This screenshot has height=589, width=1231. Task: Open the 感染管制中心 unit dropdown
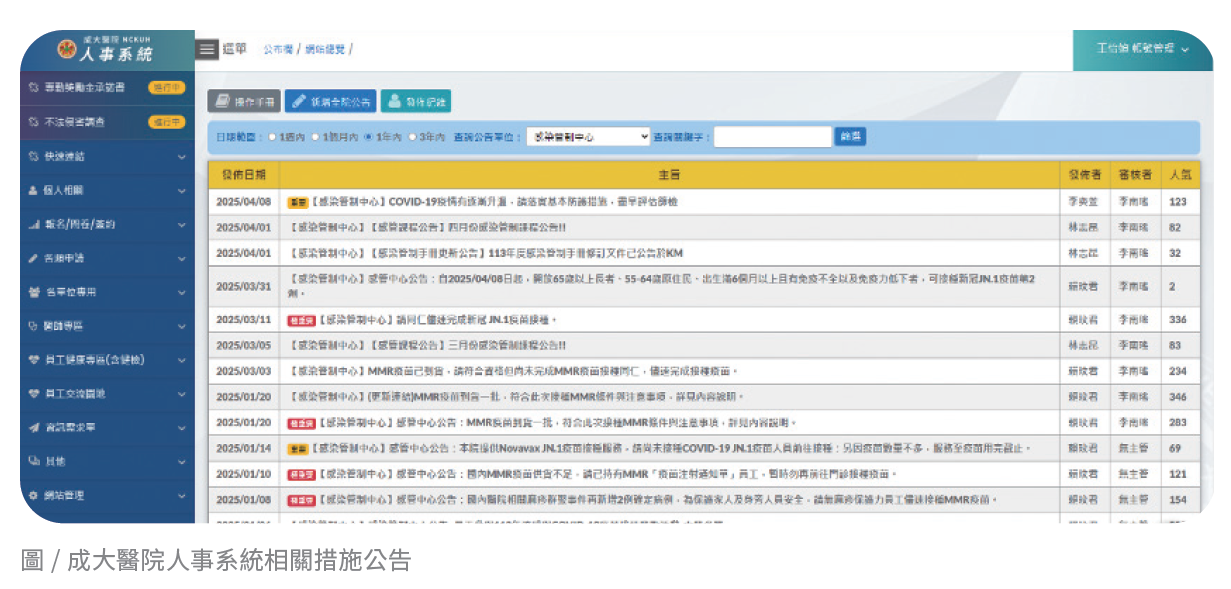588,137
